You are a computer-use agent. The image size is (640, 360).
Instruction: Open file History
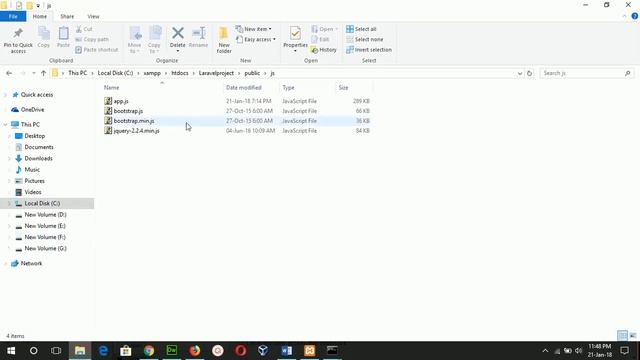point(324,49)
